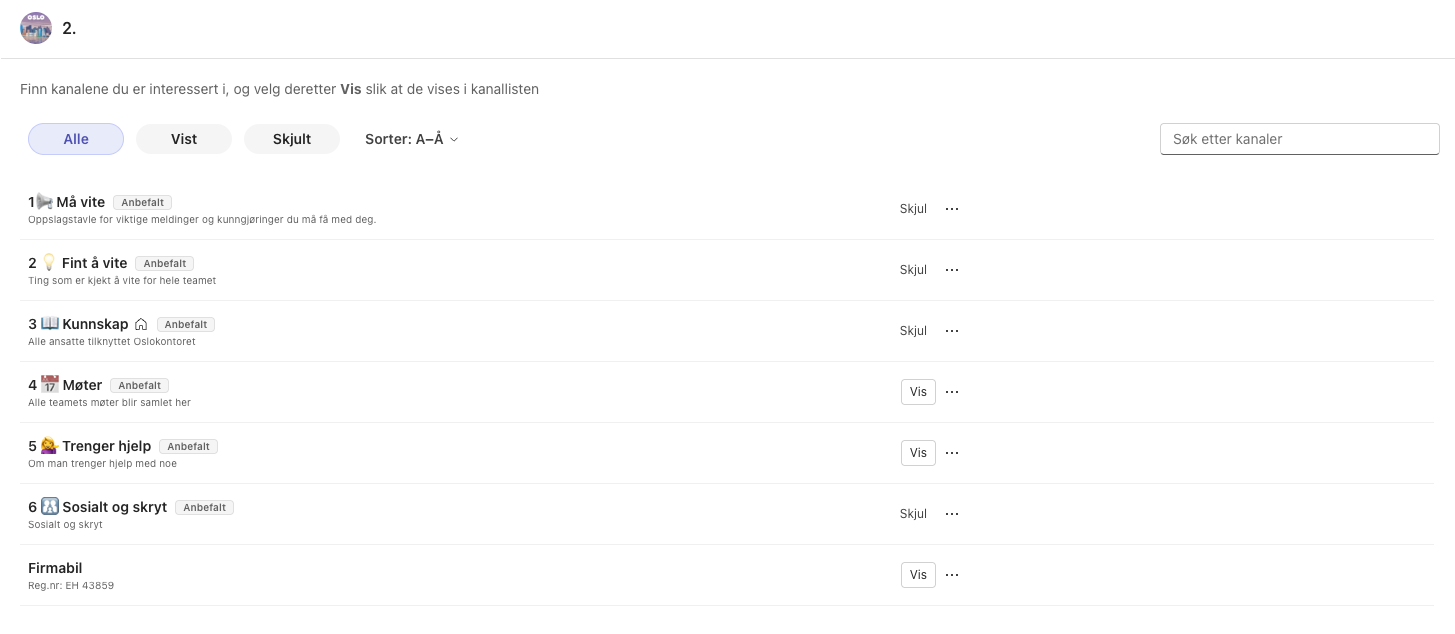
Task: Open more options for Sosialt og skryt
Action: [952, 514]
